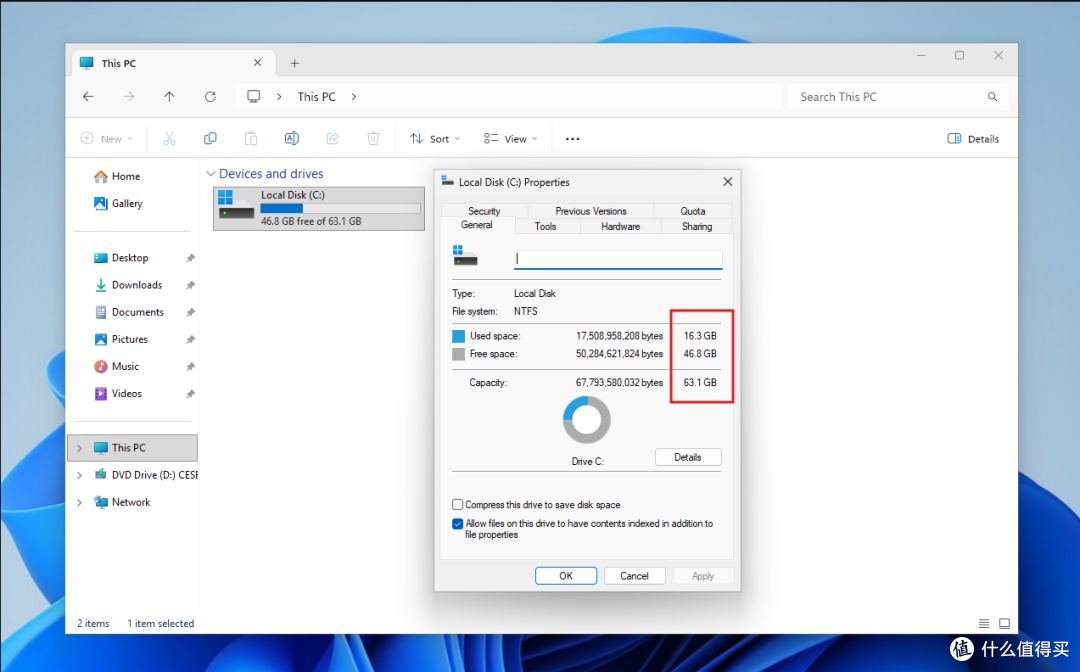The width and height of the screenshot is (1080, 672).
Task: Open the See more ellipsis menu
Action: 572,138
